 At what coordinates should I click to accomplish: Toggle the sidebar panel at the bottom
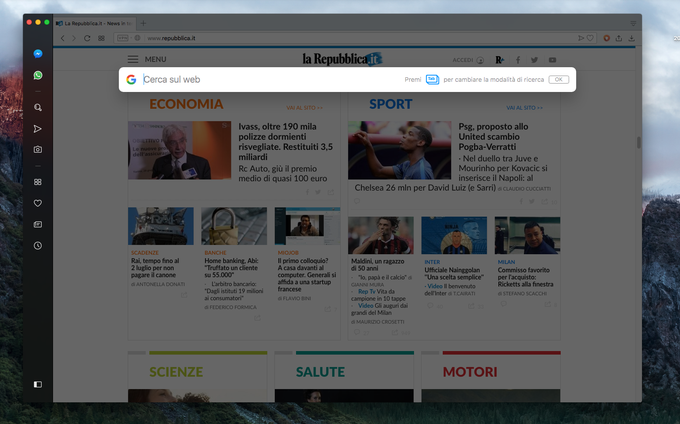38,384
